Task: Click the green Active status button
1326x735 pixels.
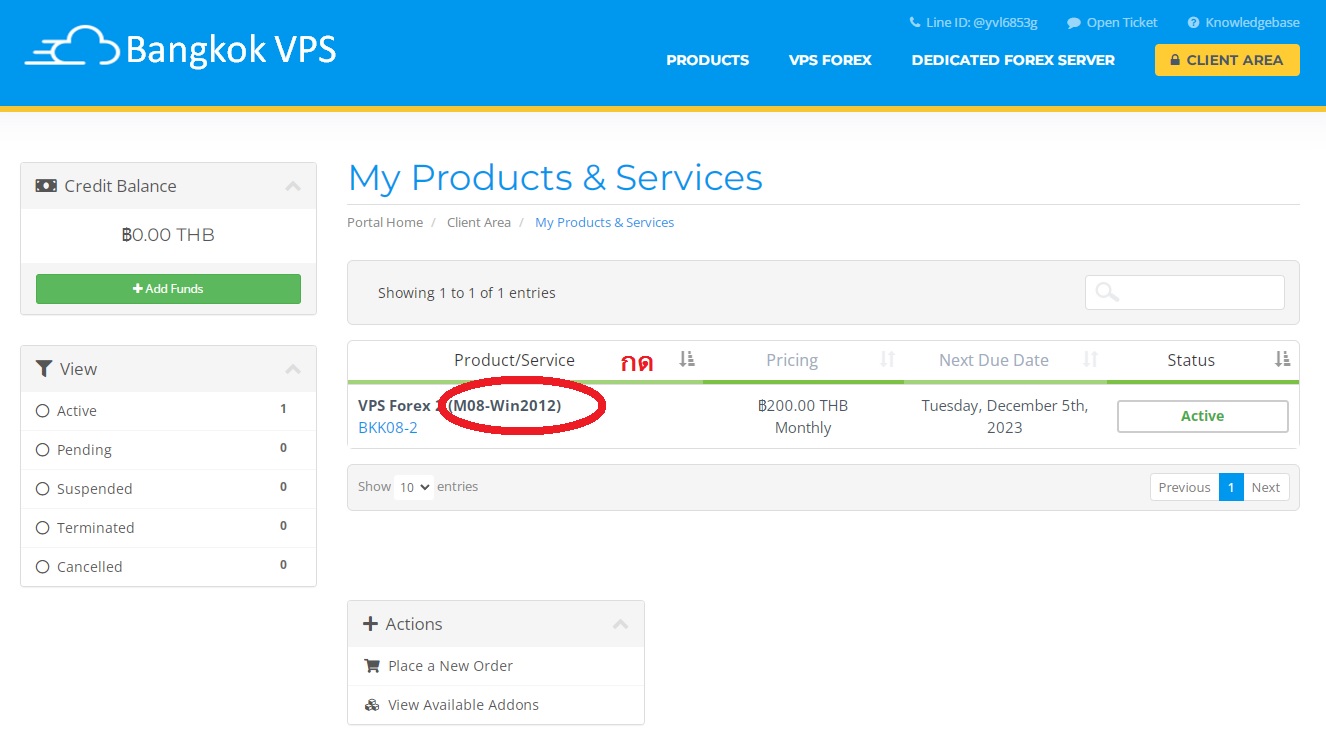Action: (x=1202, y=416)
